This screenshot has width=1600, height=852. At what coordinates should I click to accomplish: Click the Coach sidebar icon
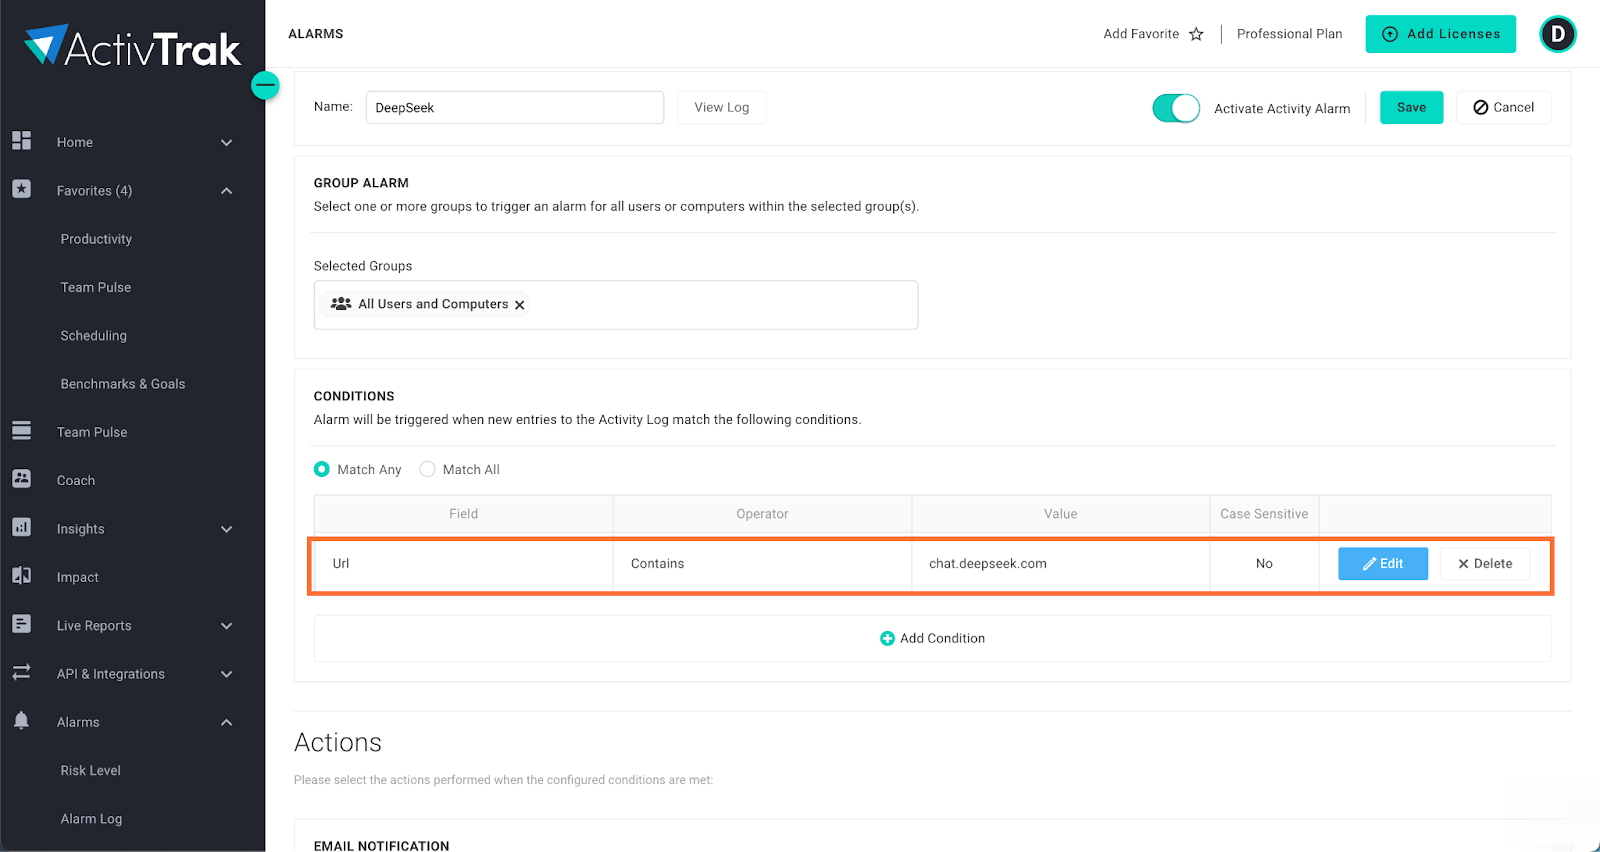point(22,479)
